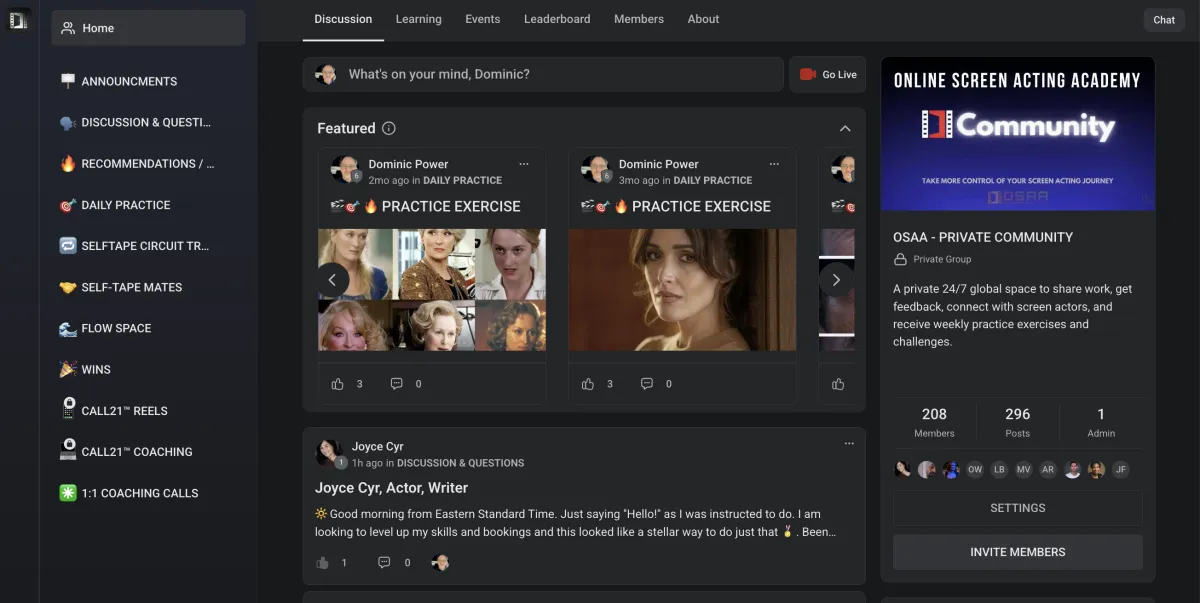Open comments on Joyce Cyr's post
Viewport: 1200px width, 603px height.
pos(384,563)
